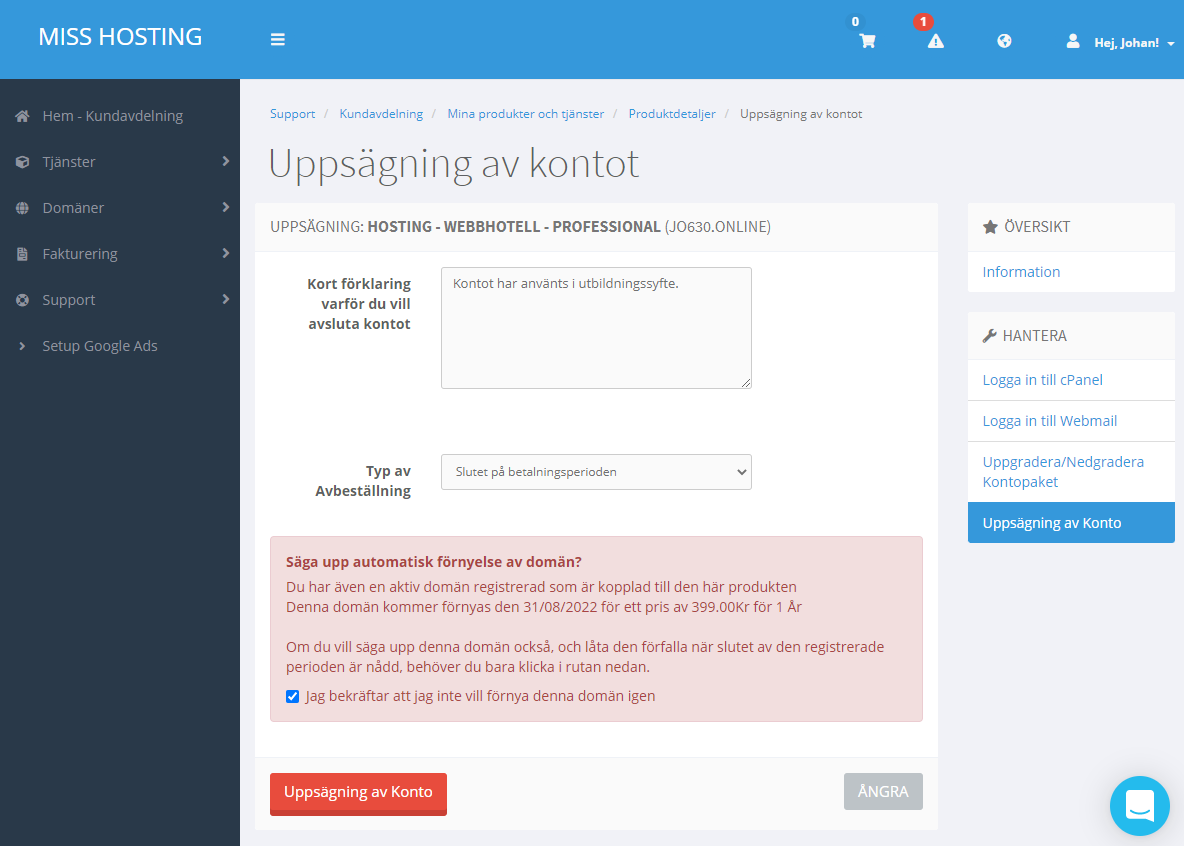Click the home icon in sidebar
1184x846 pixels.
click(23, 116)
